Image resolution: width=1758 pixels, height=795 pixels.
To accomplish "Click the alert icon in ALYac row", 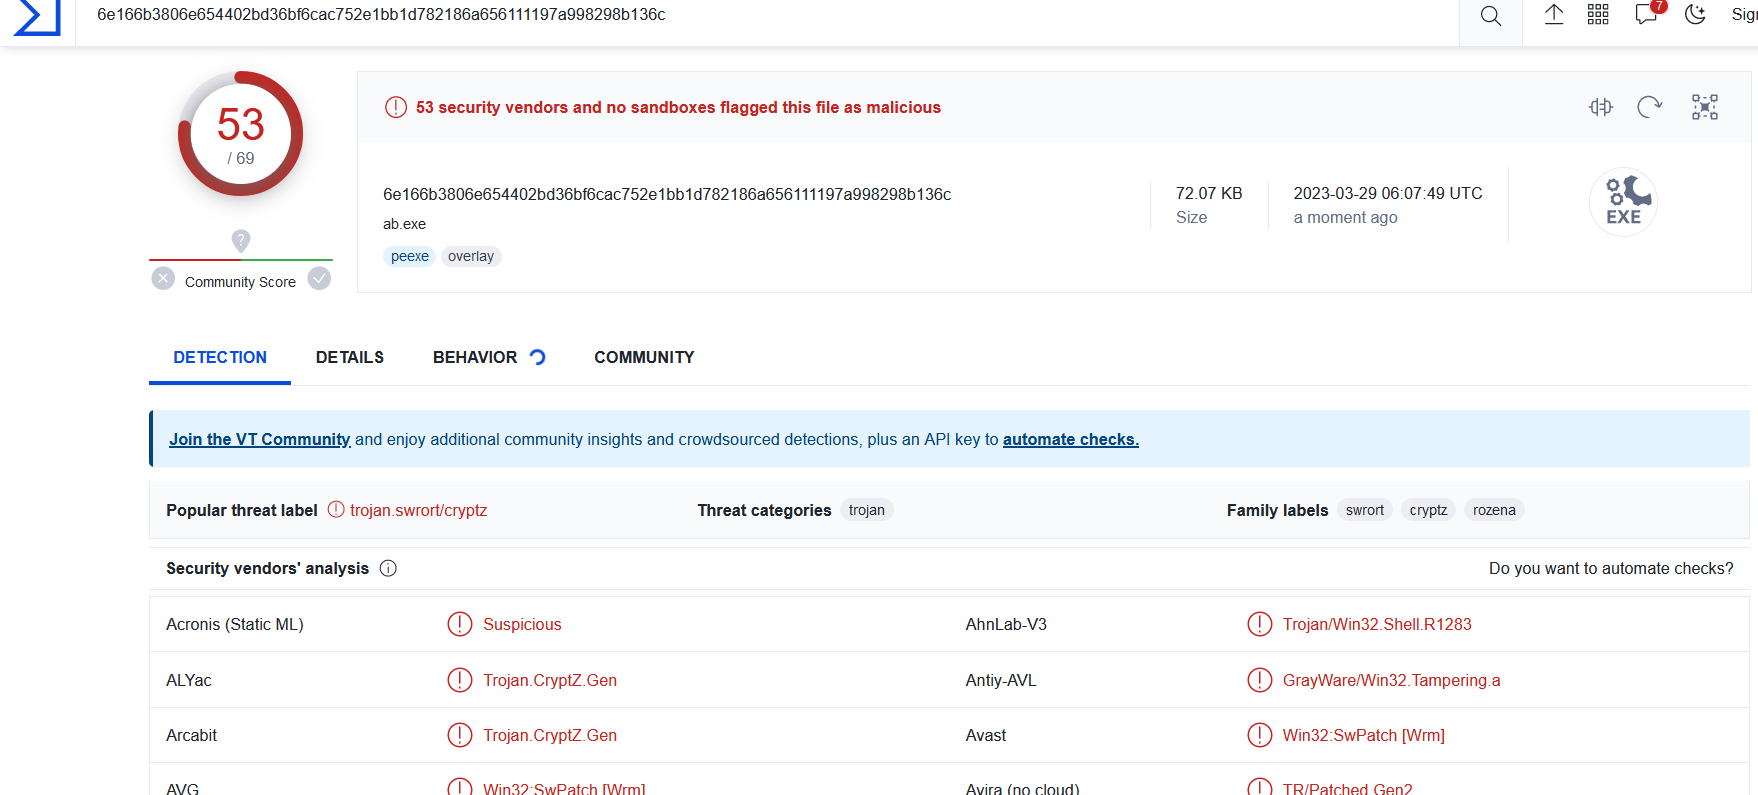I will coord(459,680).
